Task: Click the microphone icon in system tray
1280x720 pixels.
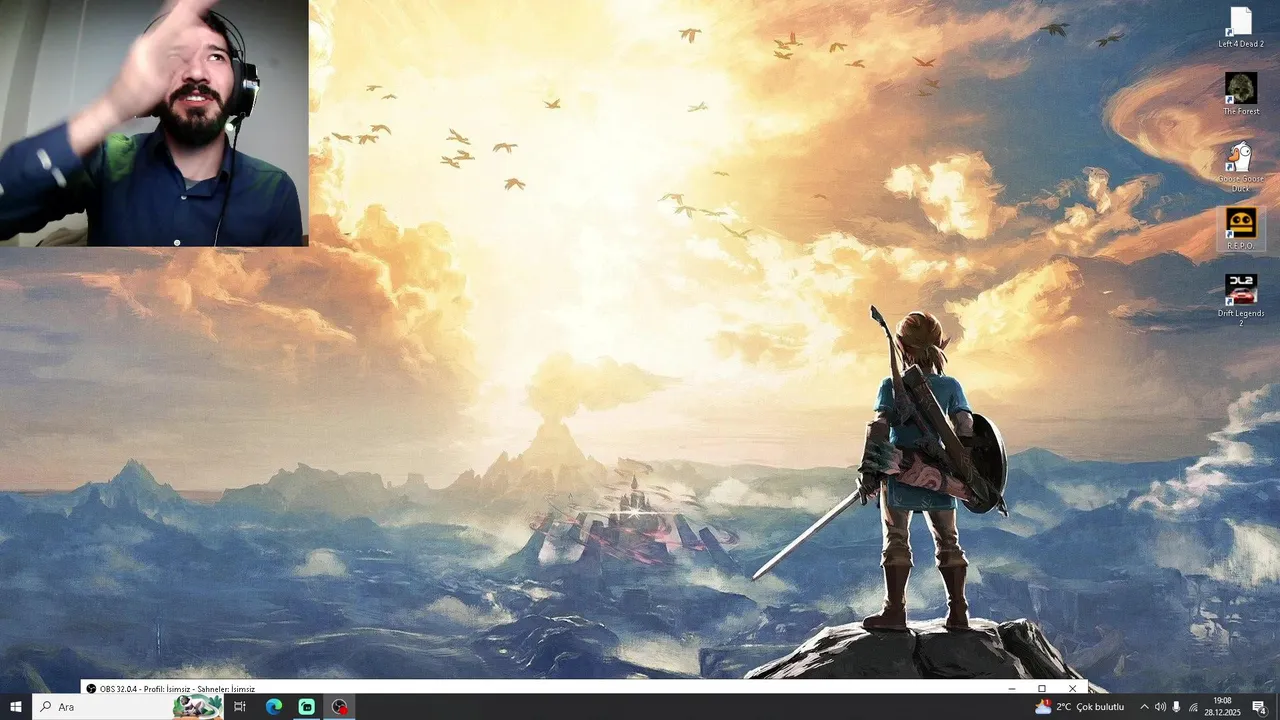Action: [1177, 707]
